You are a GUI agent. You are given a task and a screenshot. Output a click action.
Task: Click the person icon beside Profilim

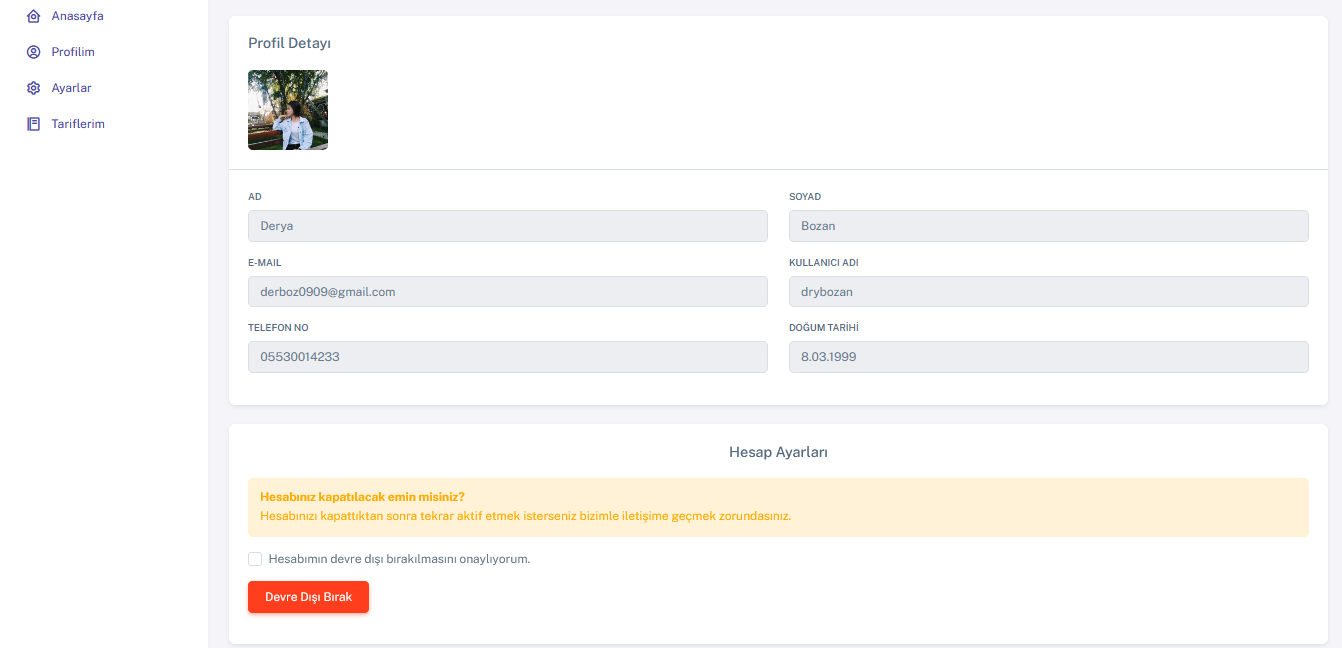point(32,51)
